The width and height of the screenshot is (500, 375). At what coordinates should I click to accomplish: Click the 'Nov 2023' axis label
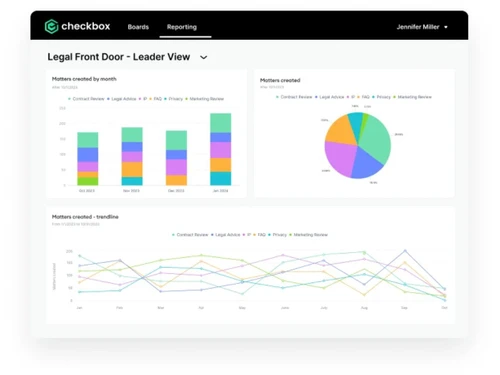[131, 191]
